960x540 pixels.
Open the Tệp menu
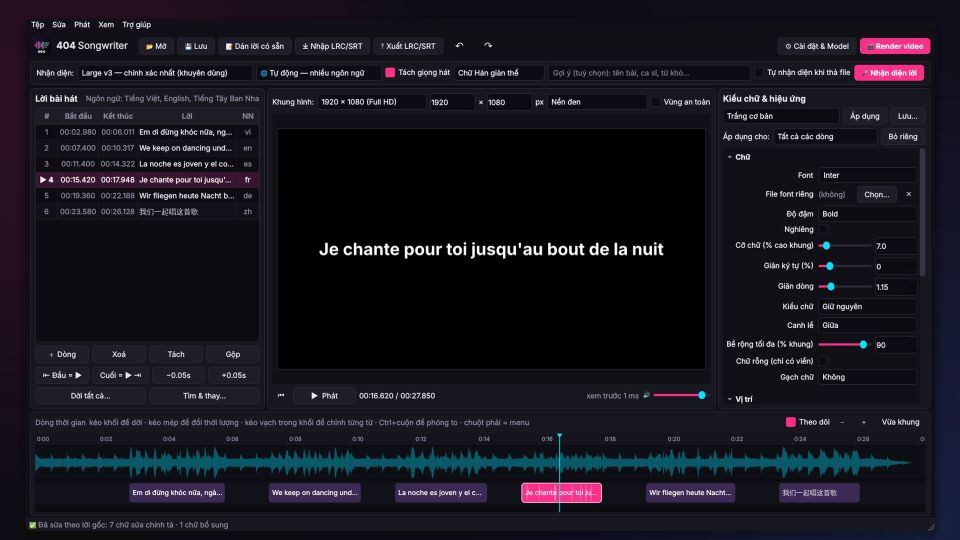tap(37, 24)
